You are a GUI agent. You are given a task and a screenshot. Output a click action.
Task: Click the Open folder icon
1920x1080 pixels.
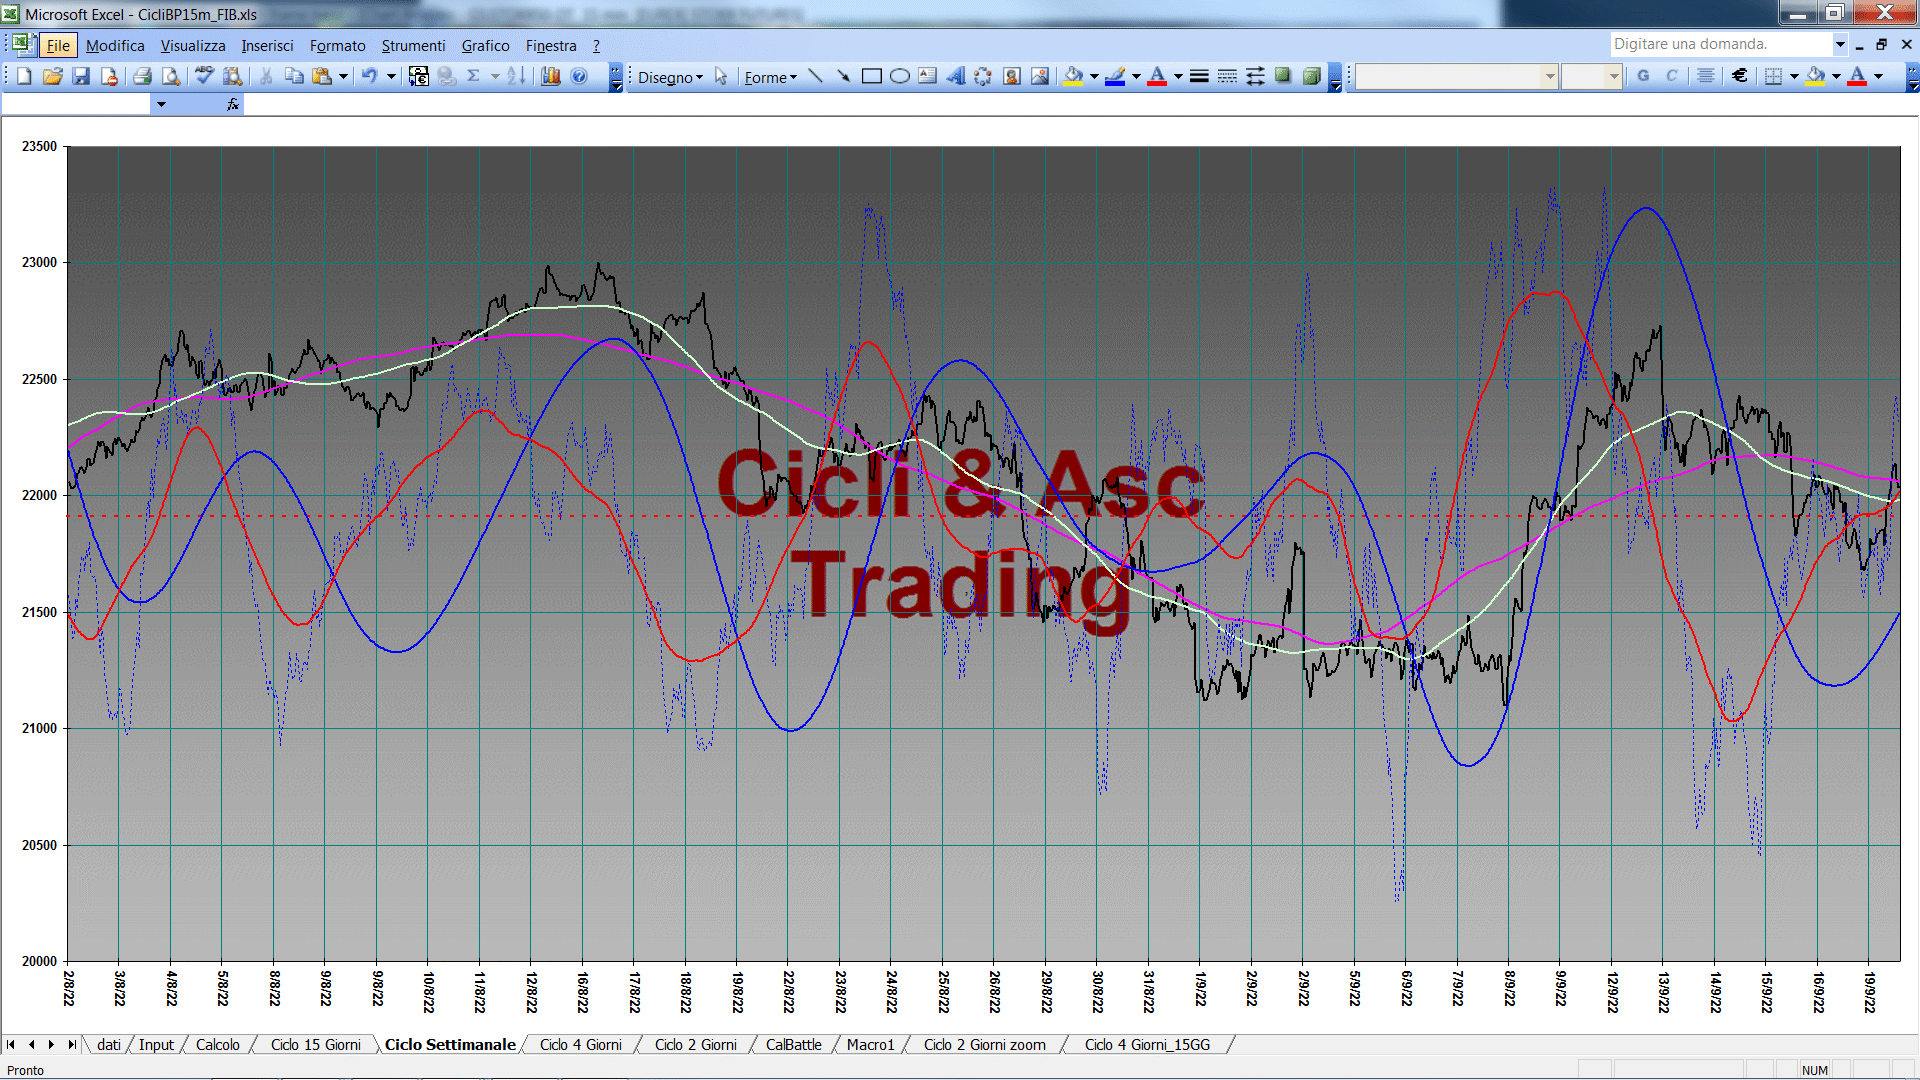point(53,76)
